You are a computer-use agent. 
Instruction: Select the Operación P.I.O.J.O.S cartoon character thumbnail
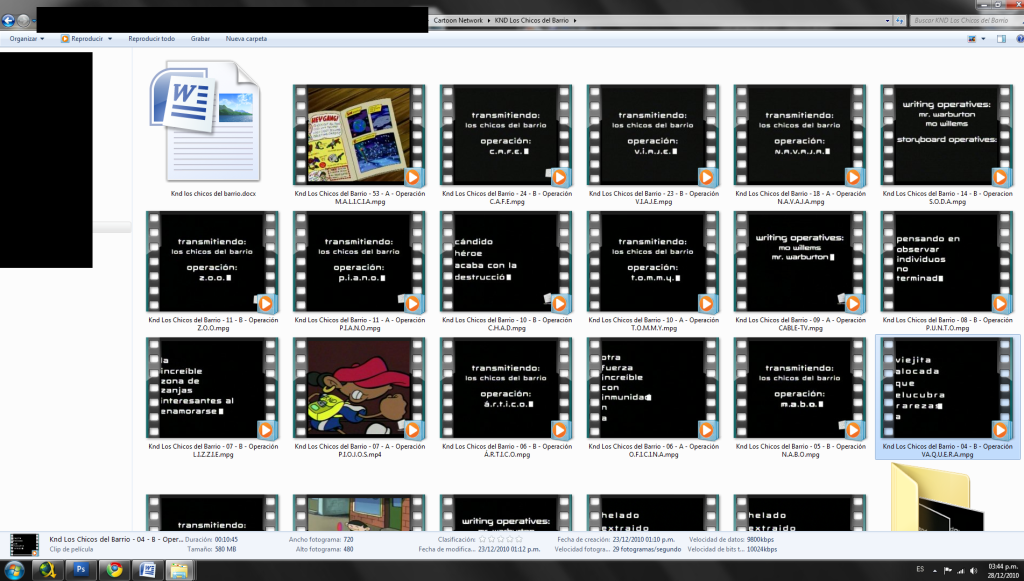(x=359, y=388)
